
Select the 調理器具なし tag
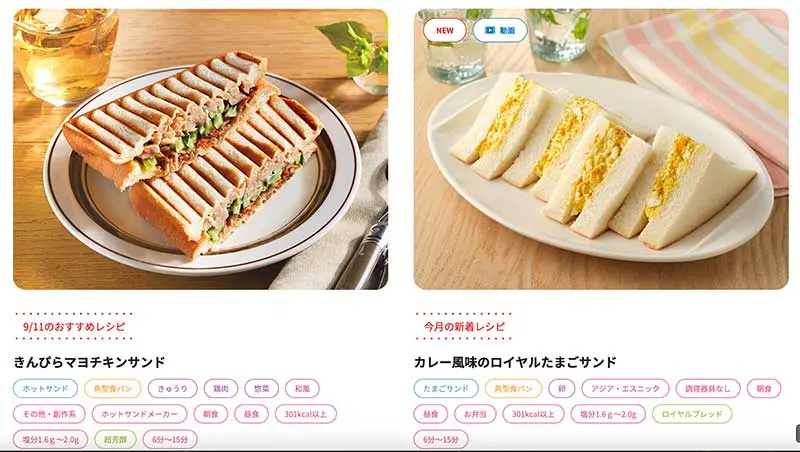708,388
